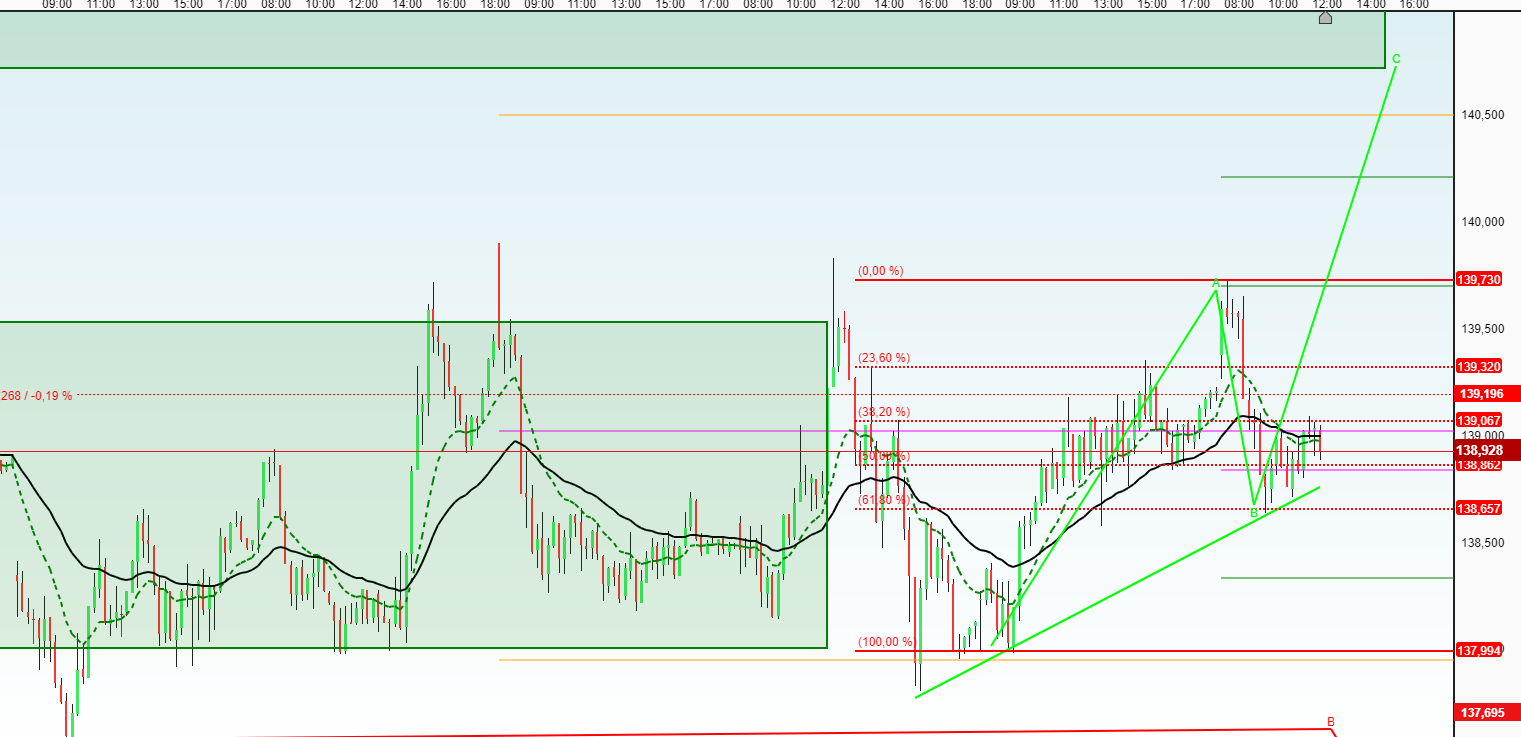Click the green wave label B
This screenshot has width=1521, height=737.
(x=1254, y=513)
